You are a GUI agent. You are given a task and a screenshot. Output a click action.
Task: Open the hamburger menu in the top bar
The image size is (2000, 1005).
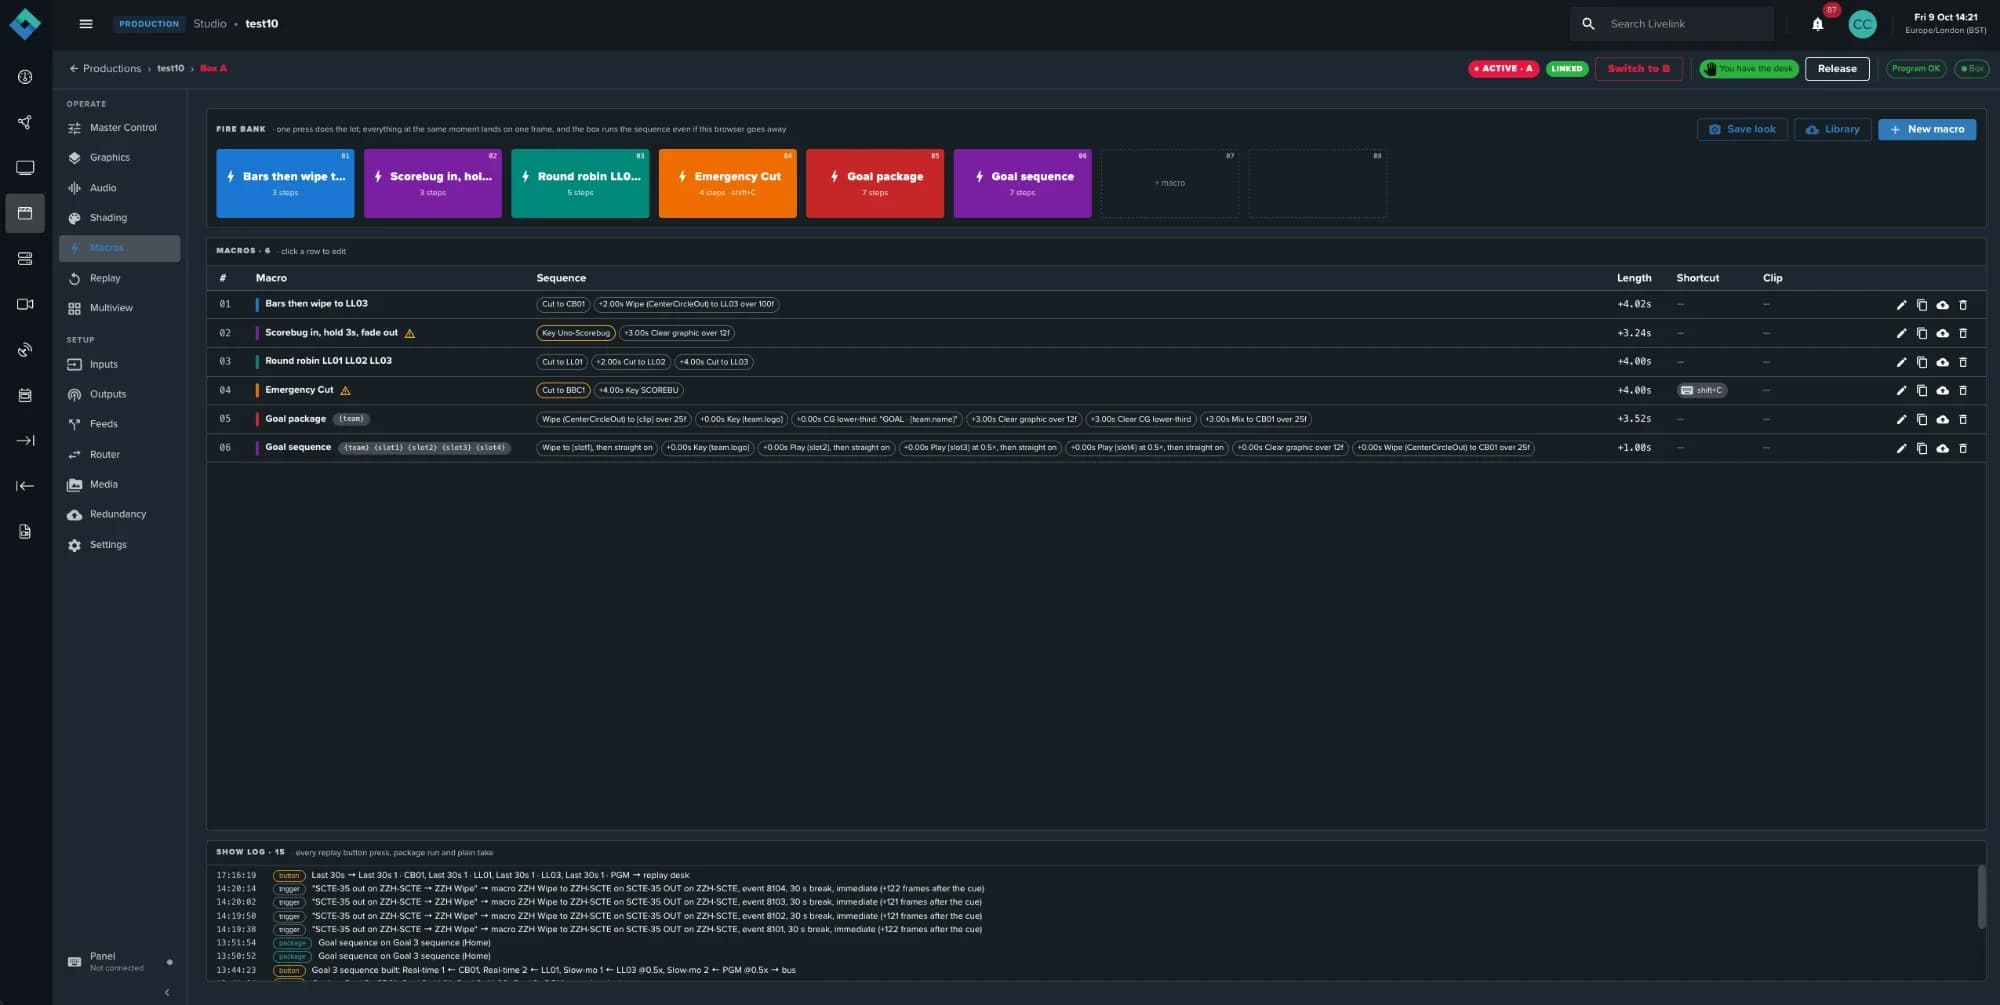click(x=86, y=24)
